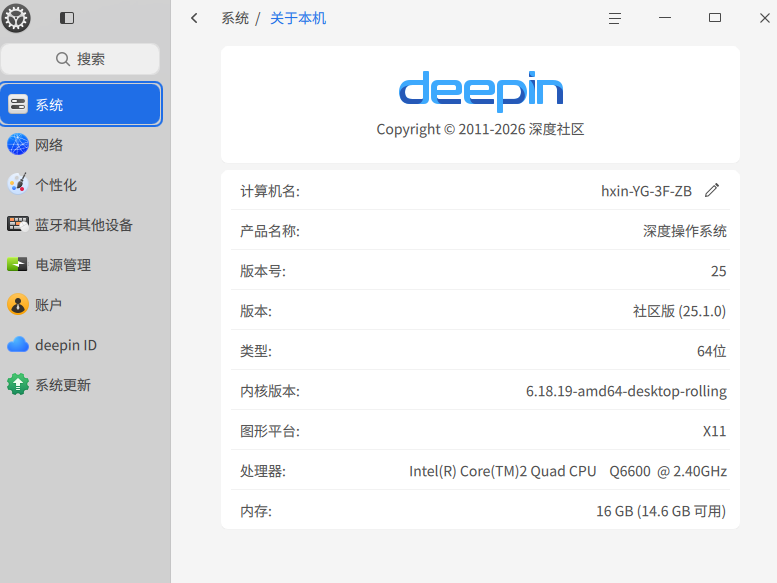Click the 系统 sidebar icon
Image resolution: width=777 pixels, height=583 pixels.
pos(18,105)
